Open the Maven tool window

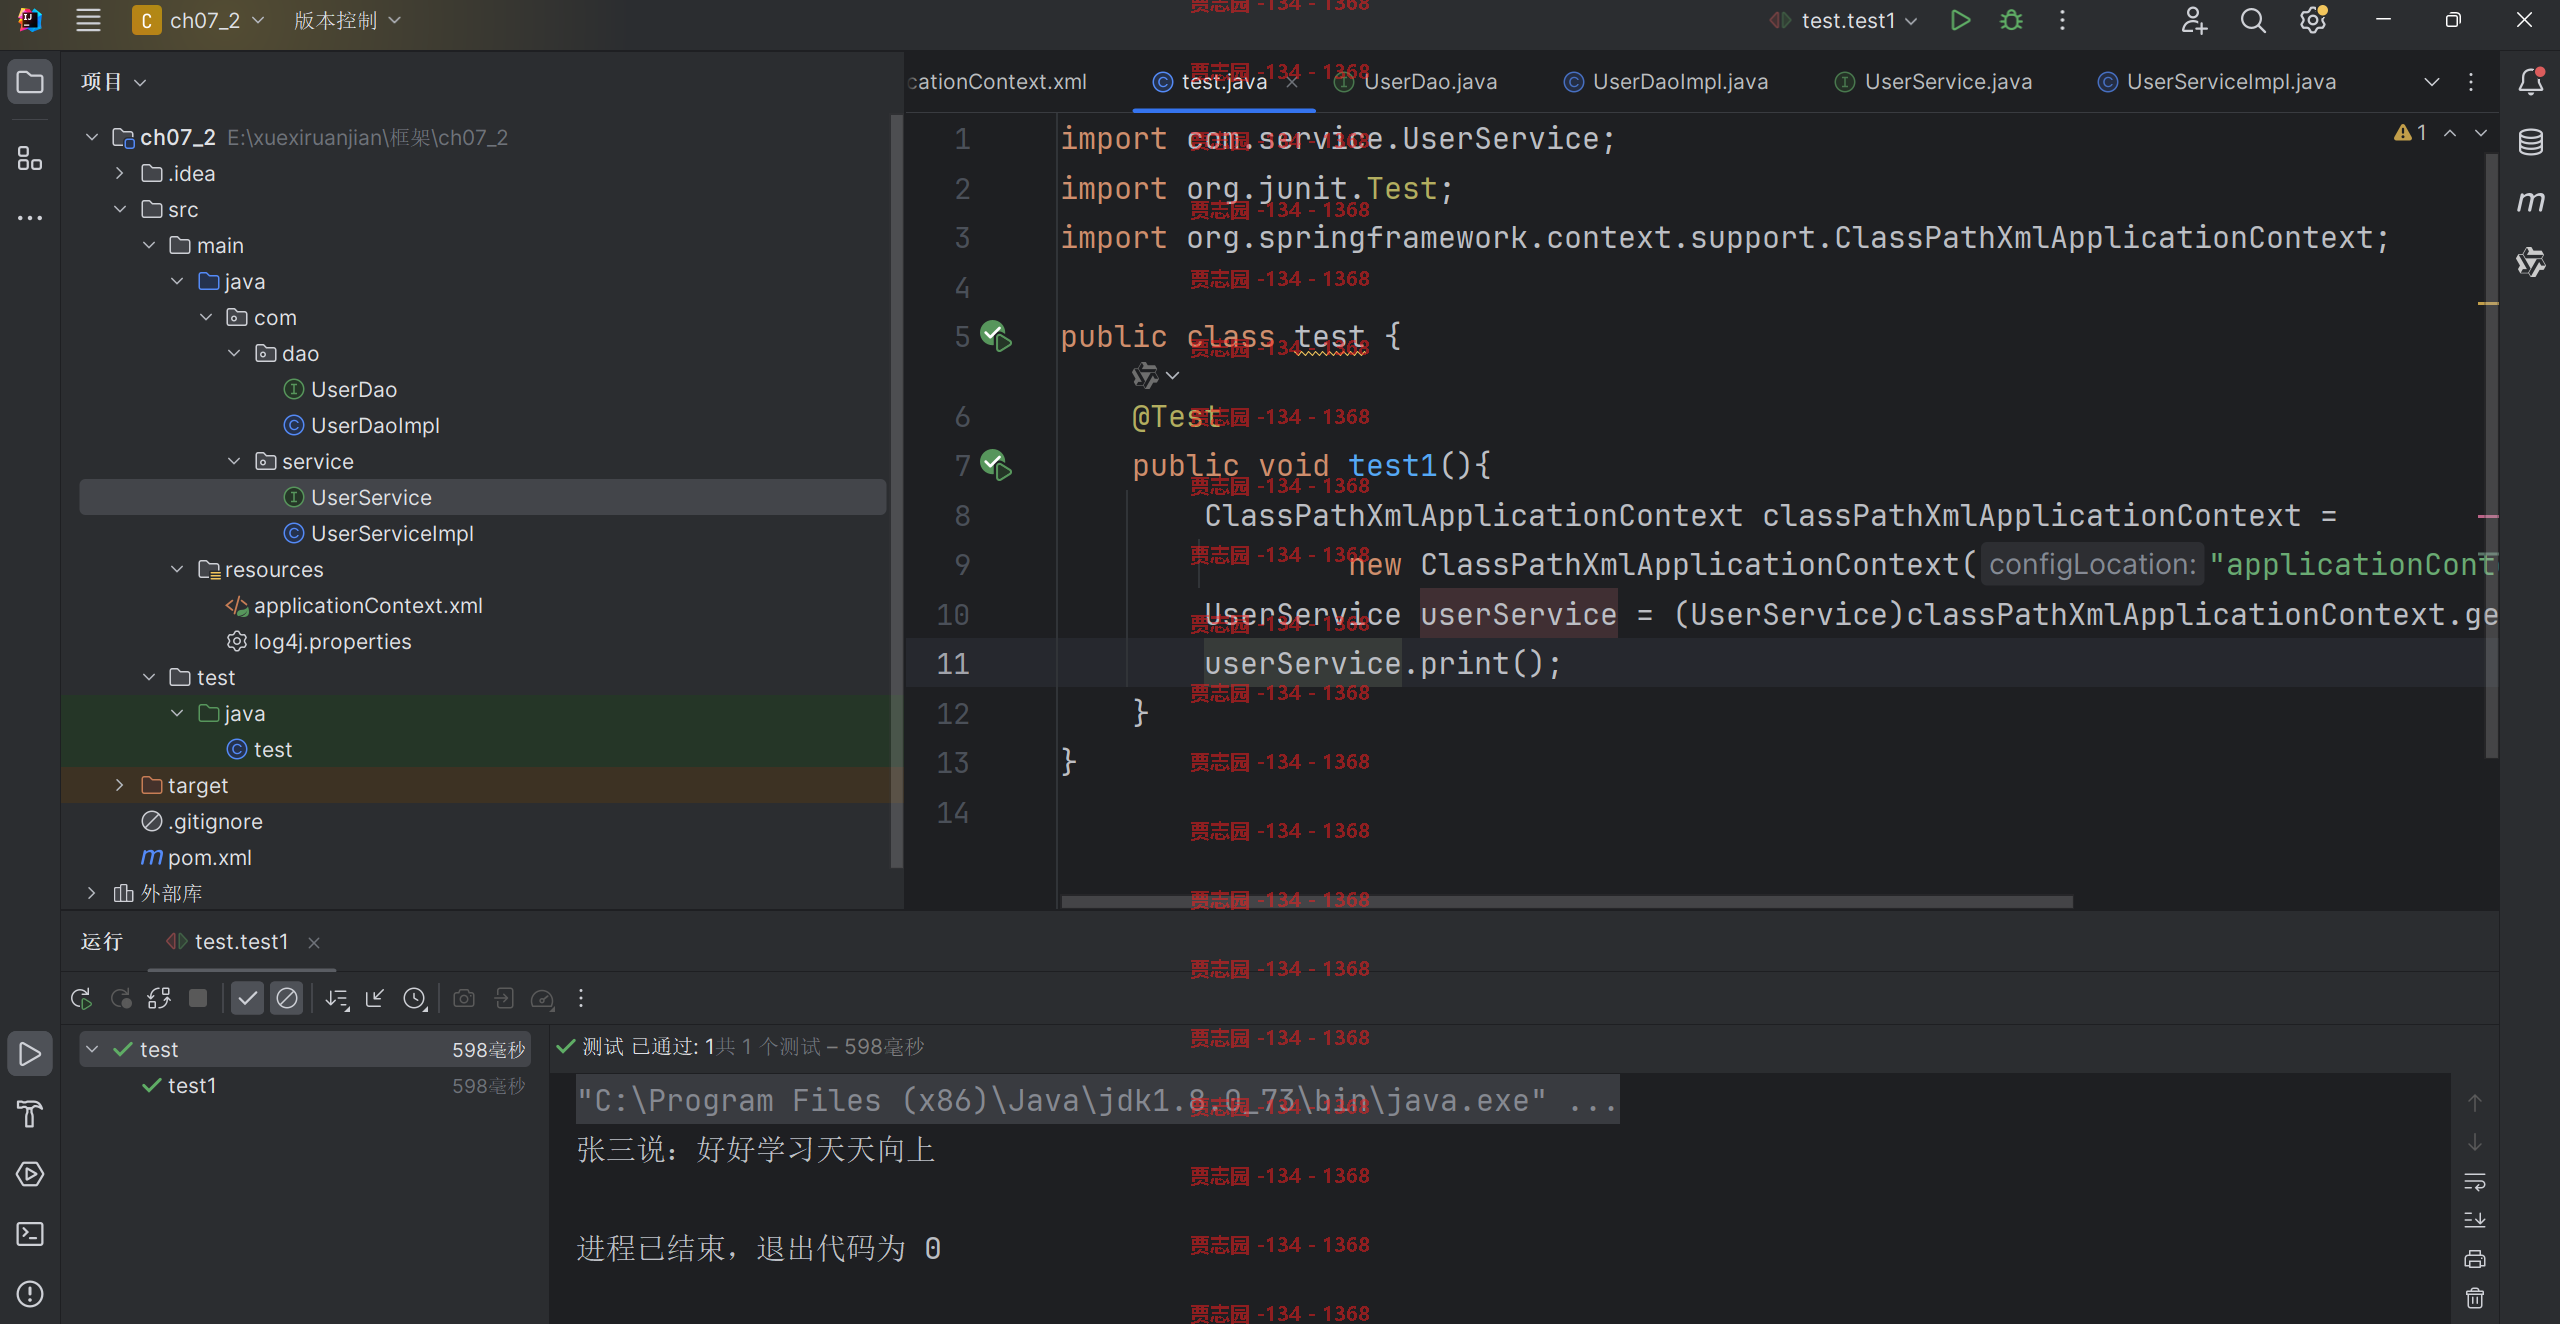(2530, 202)
